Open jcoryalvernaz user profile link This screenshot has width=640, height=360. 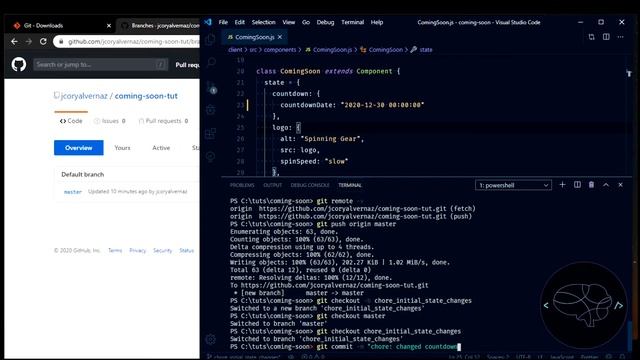click(x=84, y=96)
